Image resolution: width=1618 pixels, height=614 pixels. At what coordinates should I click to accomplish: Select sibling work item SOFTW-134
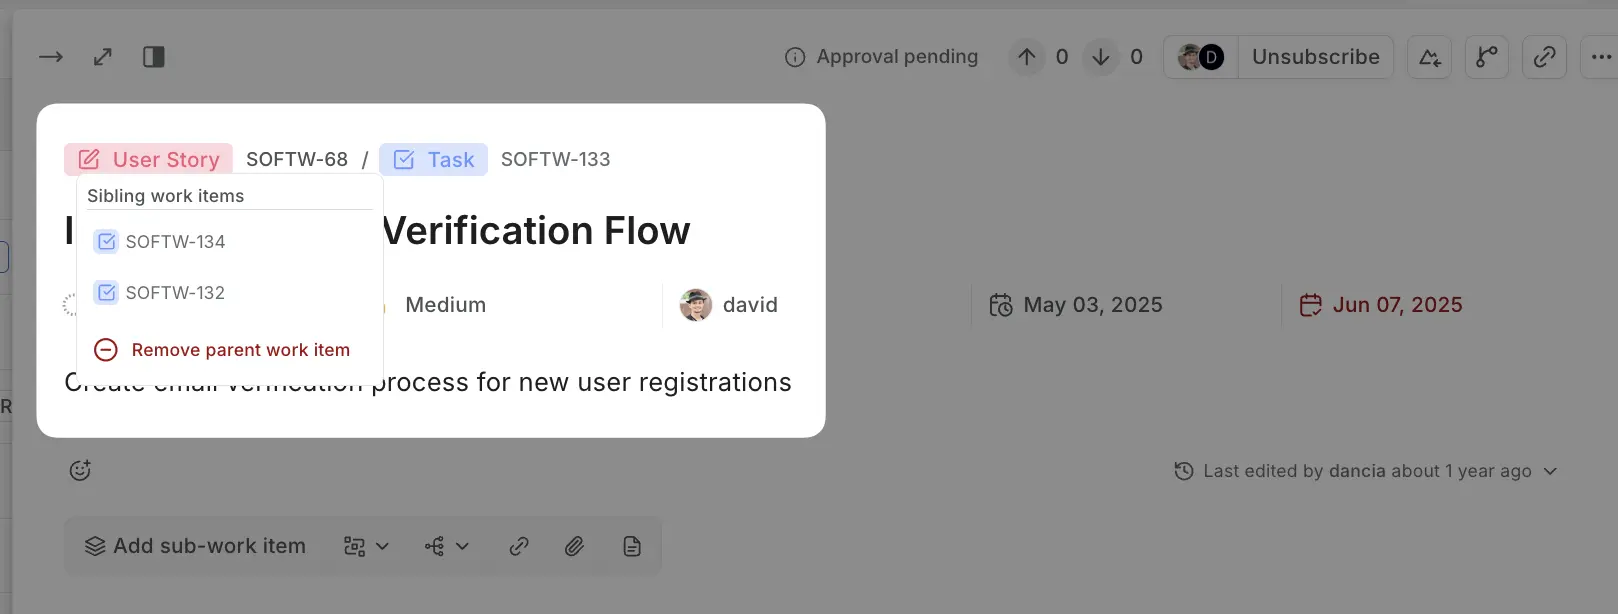point(175,242)
